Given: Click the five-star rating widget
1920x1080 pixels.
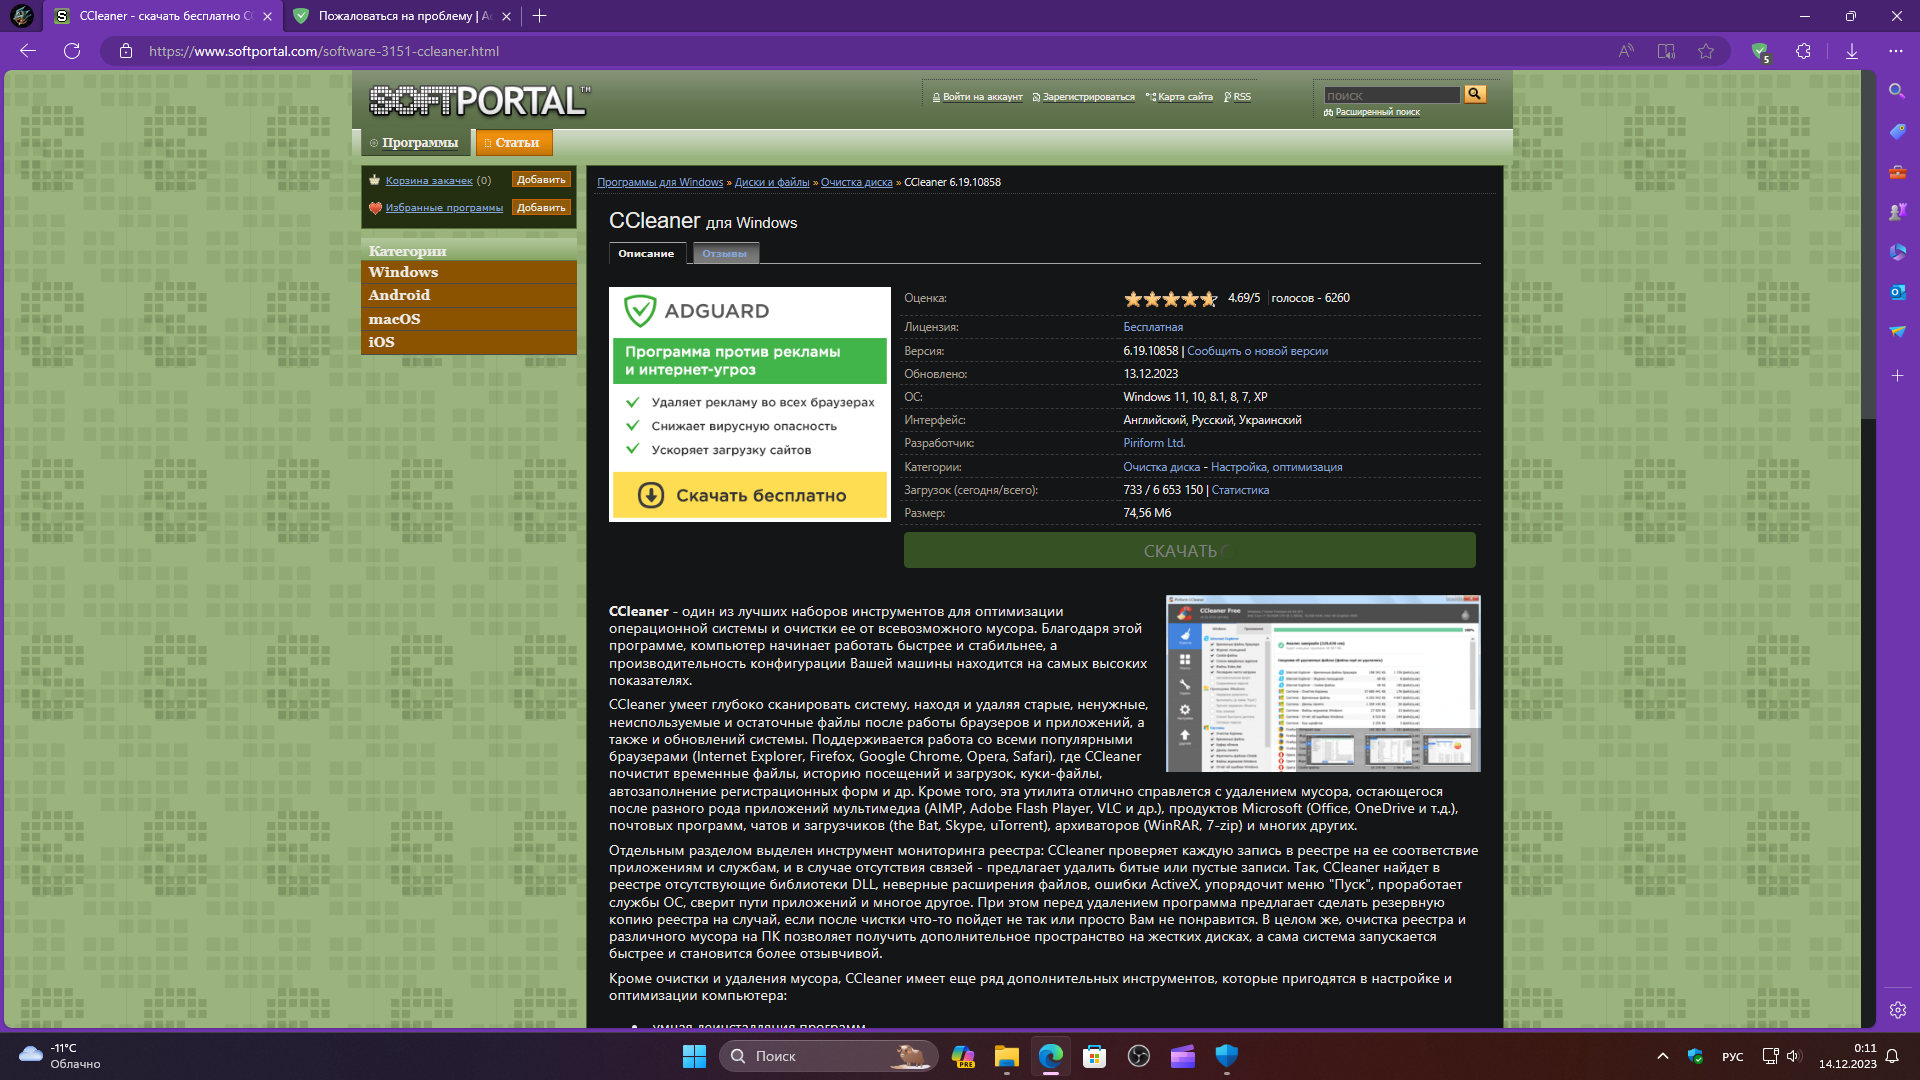Looking at the screenshot, I should click(1170, 299).
